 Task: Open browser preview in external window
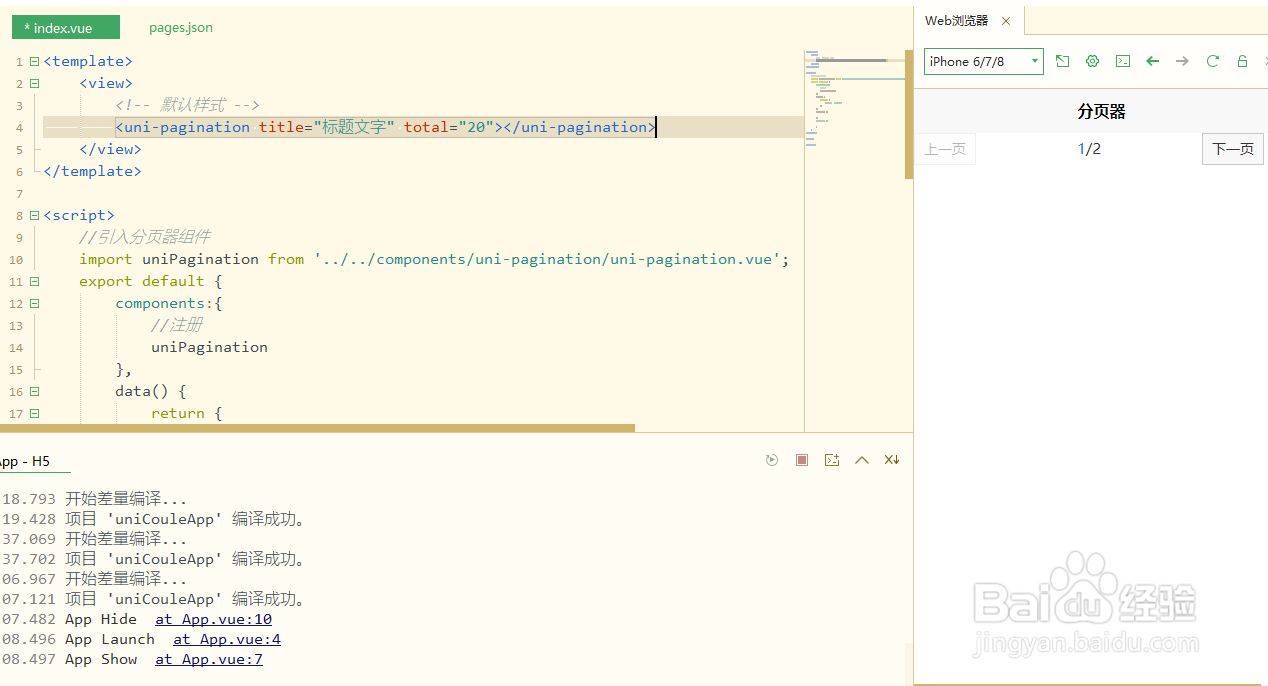click(x=1062, y=61)
